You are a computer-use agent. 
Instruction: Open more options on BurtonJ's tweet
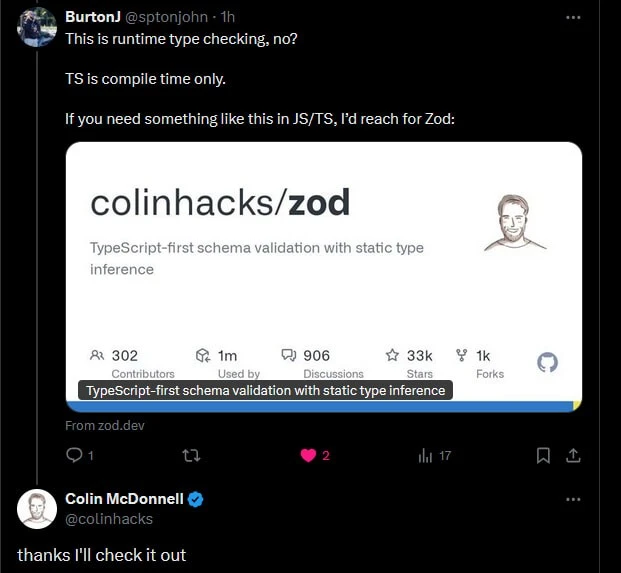572,17
